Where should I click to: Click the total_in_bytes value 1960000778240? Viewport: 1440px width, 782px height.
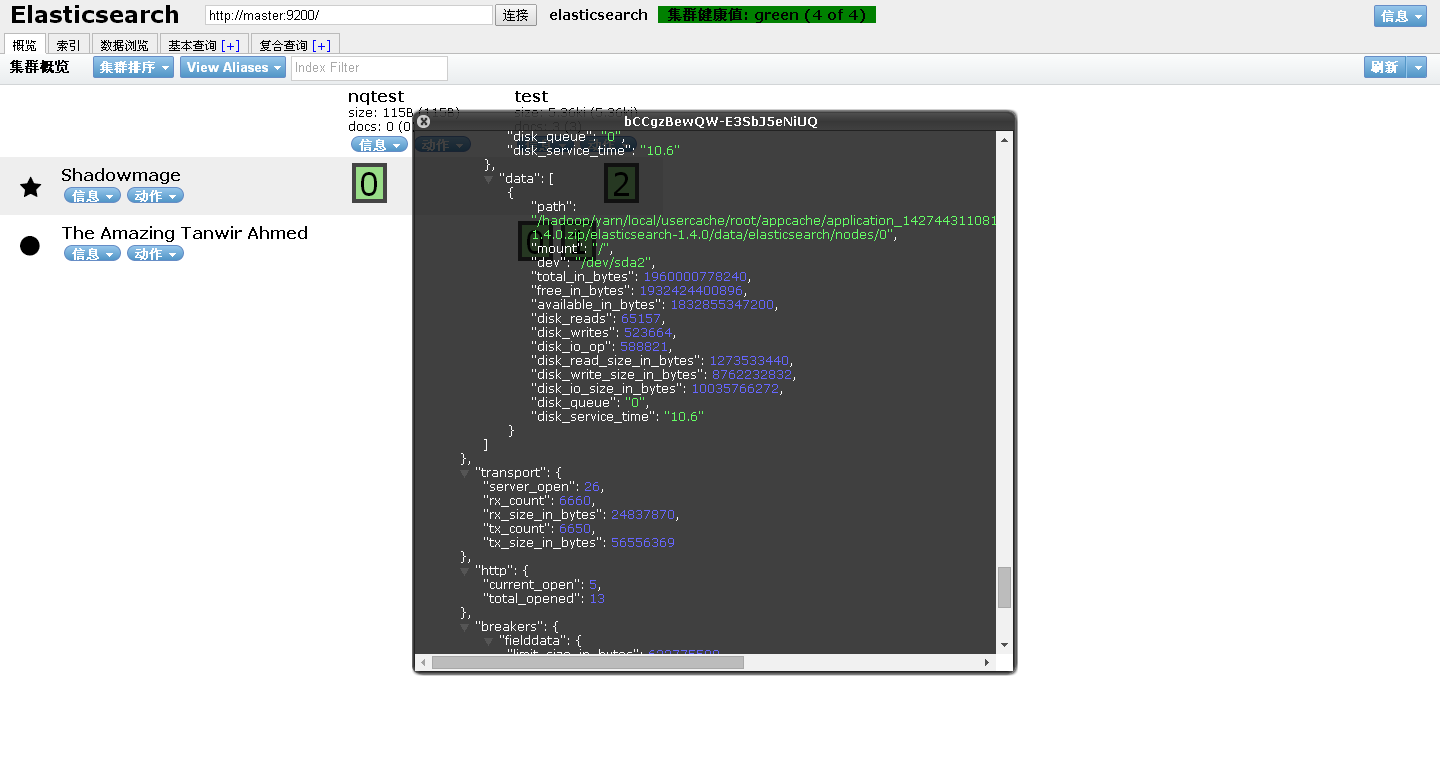(695, 277)
